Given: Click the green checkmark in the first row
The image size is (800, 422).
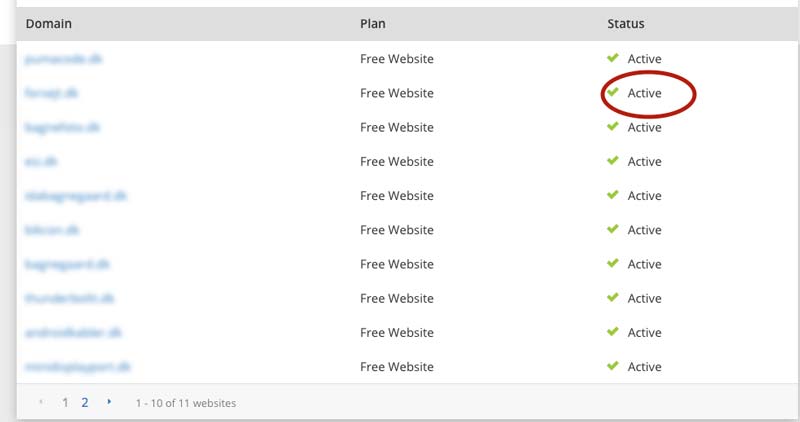Looking at the screenshot, I should click(613, 59).
